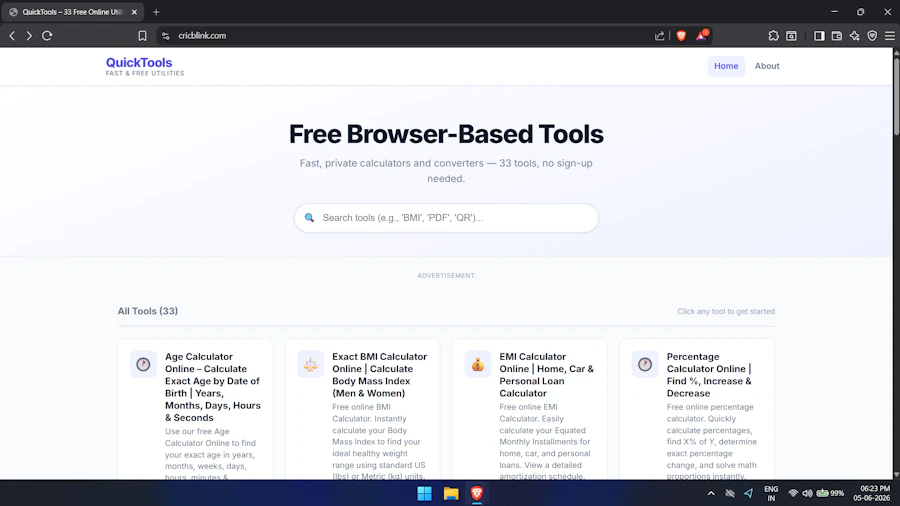Open Brave Rewards triangle icon
Image resolution: width=900 pixels, height=506 pixels.
702,36
